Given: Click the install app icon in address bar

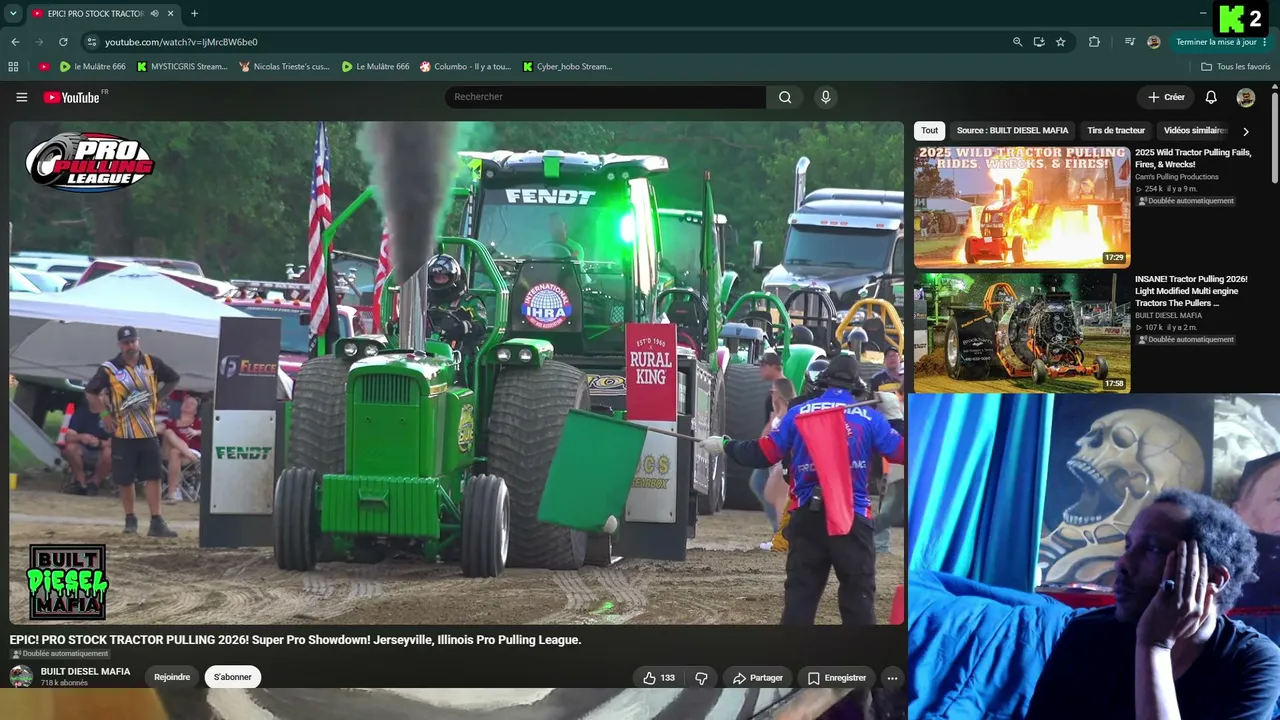Looking at the screenshot, I should [1039, 42].
